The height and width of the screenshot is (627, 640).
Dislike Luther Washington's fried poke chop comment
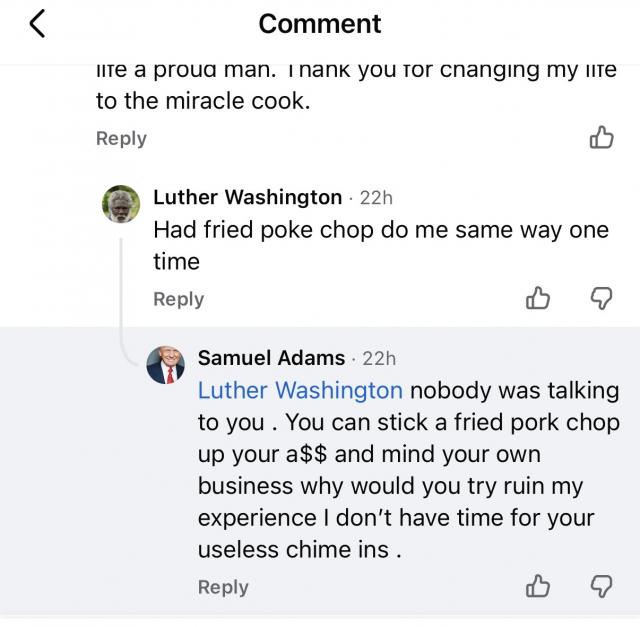601,298
